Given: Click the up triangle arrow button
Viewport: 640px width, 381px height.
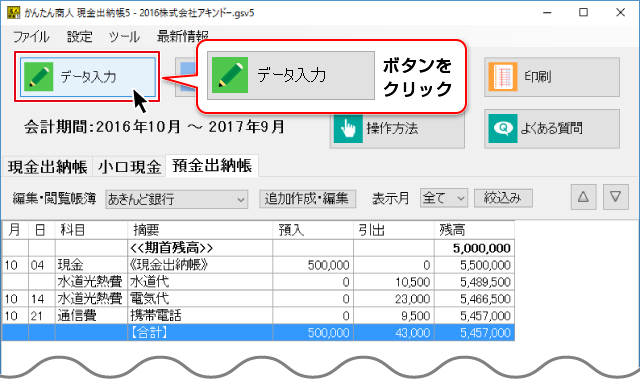Looking at the screenshot, I should (x=583, y=197).
